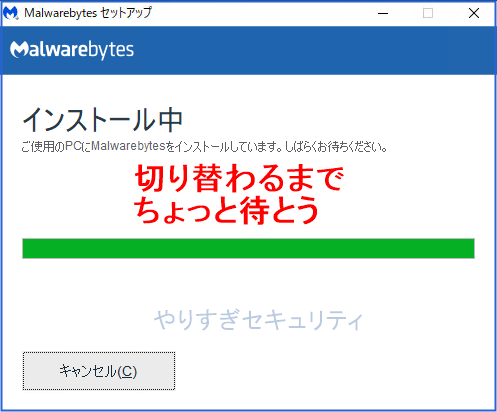Screen dimensions: 497x412
Task: Click the red 'ちょっと待とう' annotation
Action: (226, 210)
